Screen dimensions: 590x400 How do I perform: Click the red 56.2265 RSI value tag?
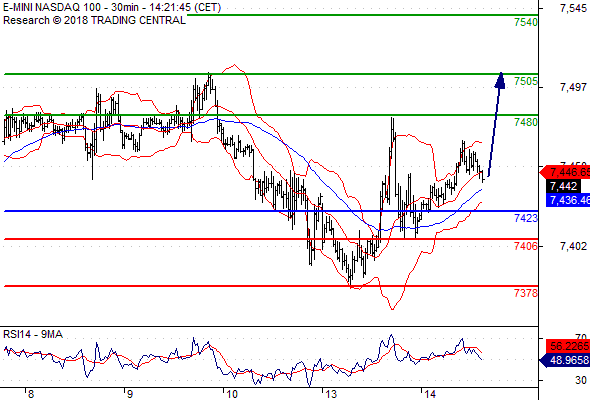pyautogui.click(x=568, y=346)
